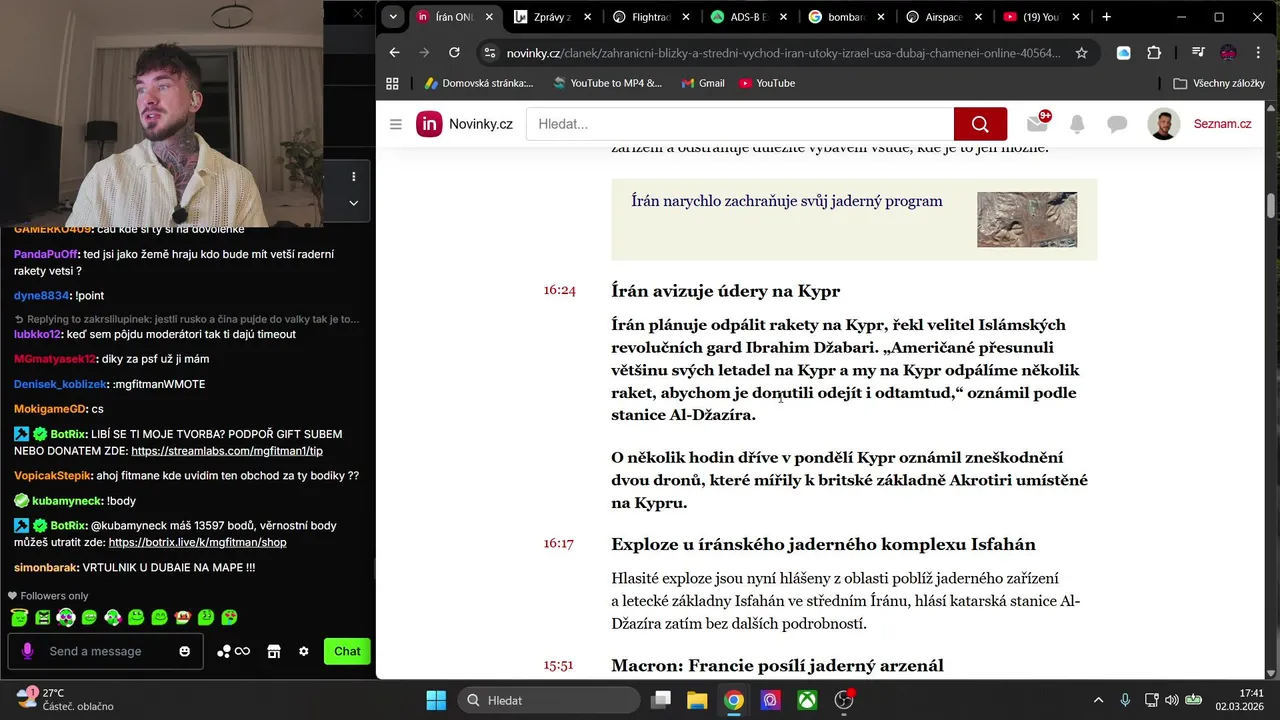Image resolution: width=1280 pixels, height=720 pixels.
Task: Click the Chrome address bar URL
Action: [x=783, y=53]
